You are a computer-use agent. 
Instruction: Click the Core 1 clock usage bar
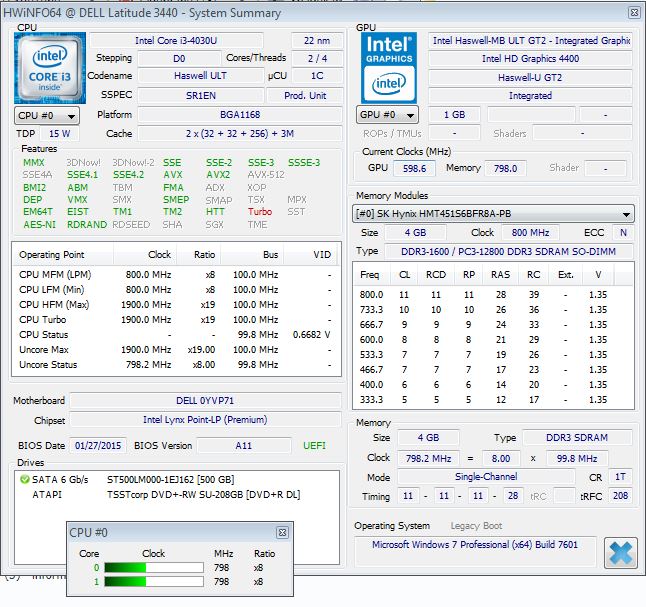point(154,582)
